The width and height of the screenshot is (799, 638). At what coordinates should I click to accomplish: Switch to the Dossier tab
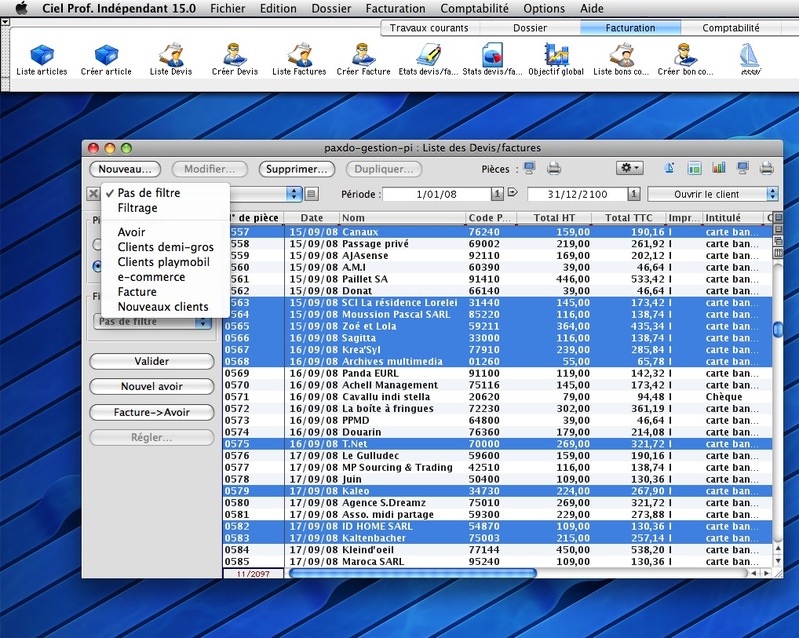coord(530,28)
